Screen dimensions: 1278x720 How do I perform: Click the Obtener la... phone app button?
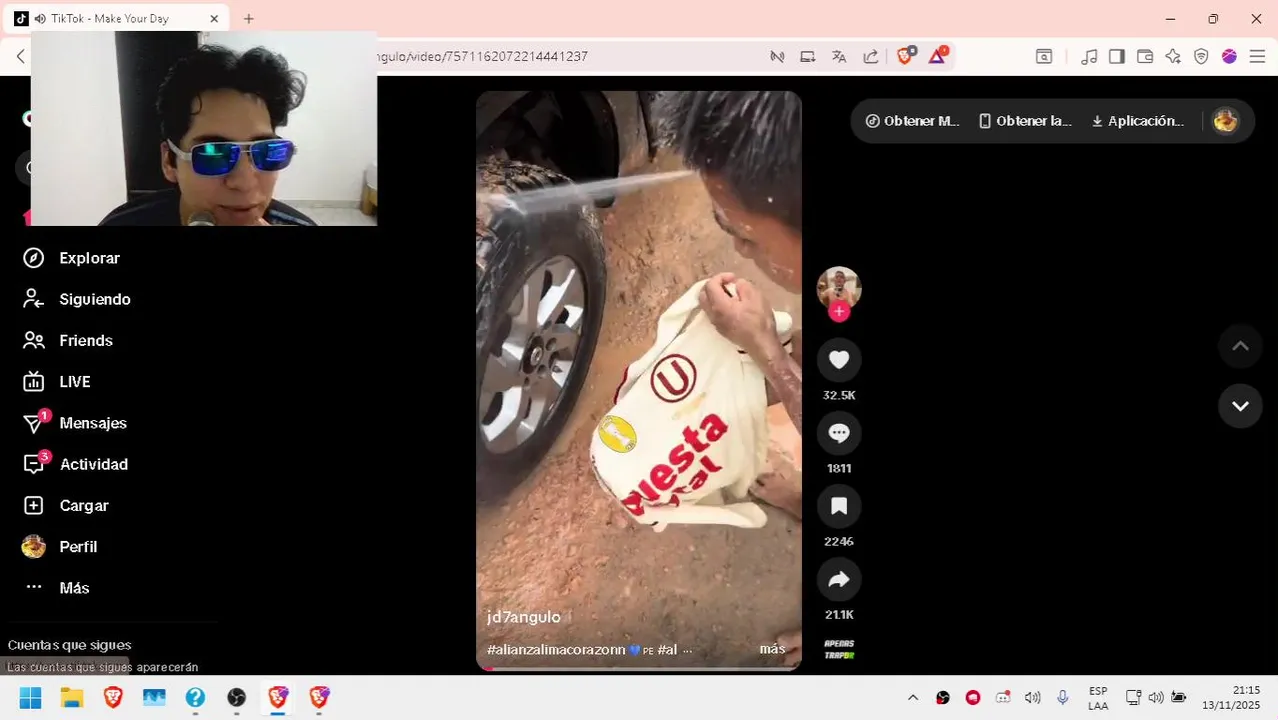click(x=1025, y=121)
